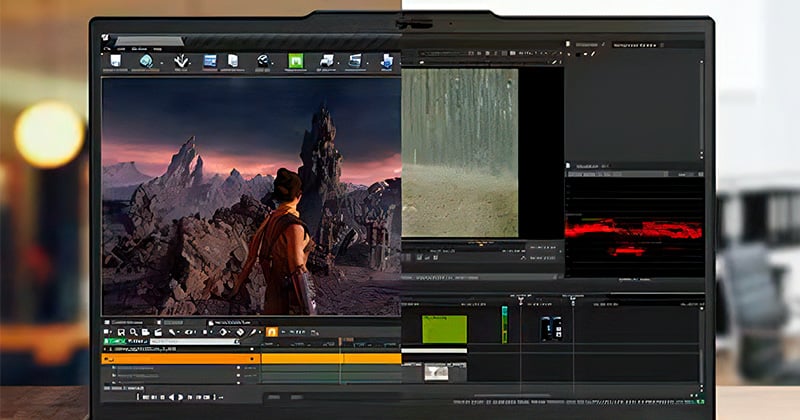This screenshot has width=800, height=420.
Task: Select the green clip in the video timeline
Action: pos(444,330)
